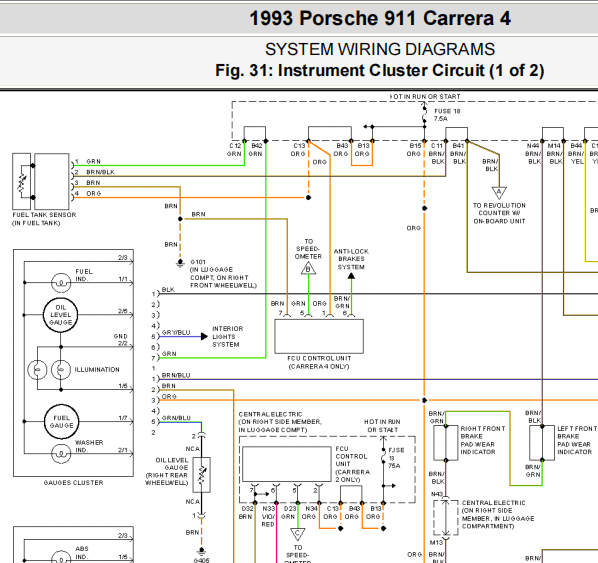The image size is (598, 563).
Task: Click the ABS Ind. lamp symbol
Action: tap(61, 558)
